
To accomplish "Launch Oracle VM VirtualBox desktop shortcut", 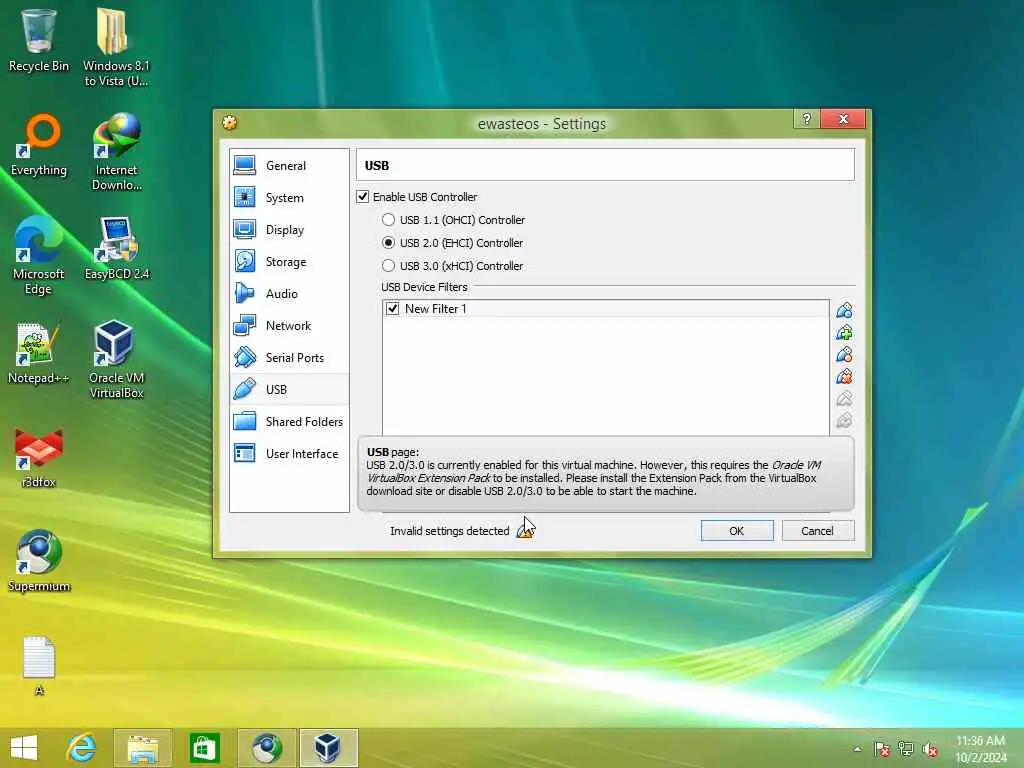I will (116, 360).
